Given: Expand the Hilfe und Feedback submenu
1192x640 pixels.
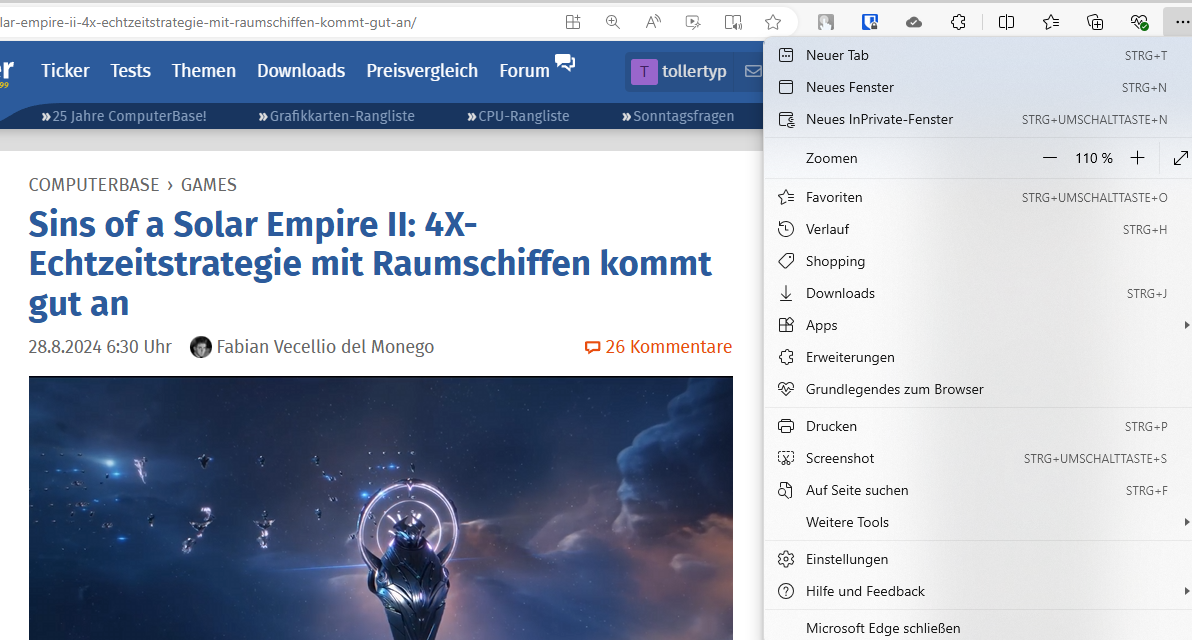Looking at the screenshot, I should [x=978, y=591].
